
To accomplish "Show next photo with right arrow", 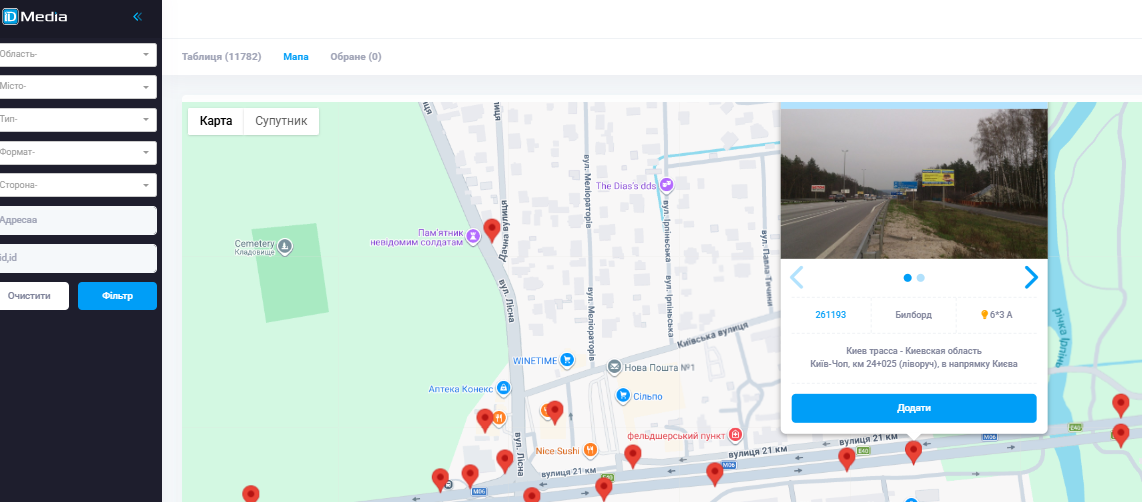I will (x=1031, y=278).
